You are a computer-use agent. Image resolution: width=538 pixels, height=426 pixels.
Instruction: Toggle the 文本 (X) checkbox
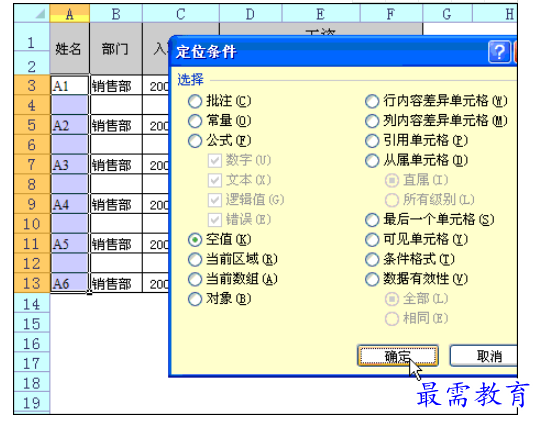(215, 180)
